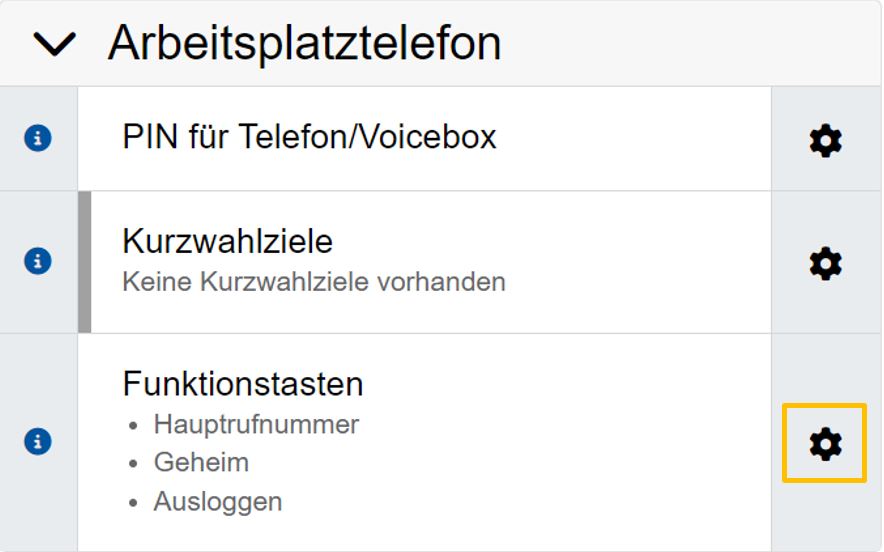Image resolution: width=884 pixels, height=552 pixels.
Task: Open settings gear for PIN für Telefon/Voicebox
Action: point(825,141)
